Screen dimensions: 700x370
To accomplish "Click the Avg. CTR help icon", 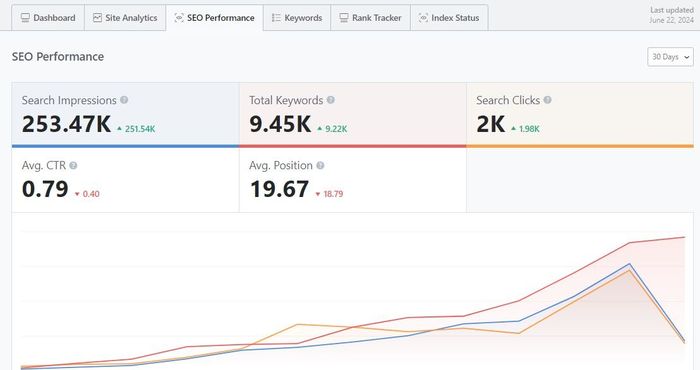I will pyautogui.click(x=73, y=166).
